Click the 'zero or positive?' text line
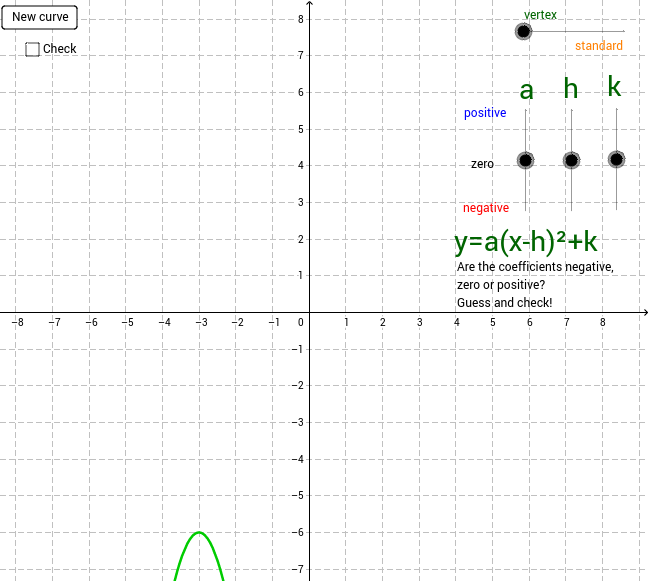The height and width of the screenshot is (583, 650). pyautogui.click(x=501, y=285)
